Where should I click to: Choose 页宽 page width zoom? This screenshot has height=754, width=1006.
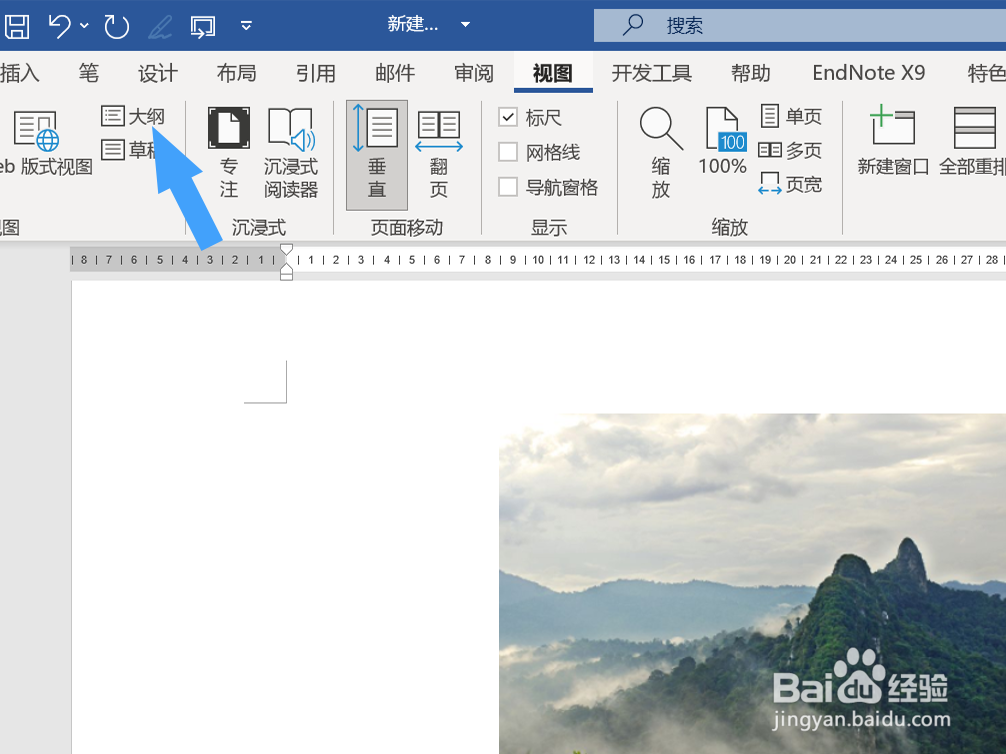coord(790,185)
